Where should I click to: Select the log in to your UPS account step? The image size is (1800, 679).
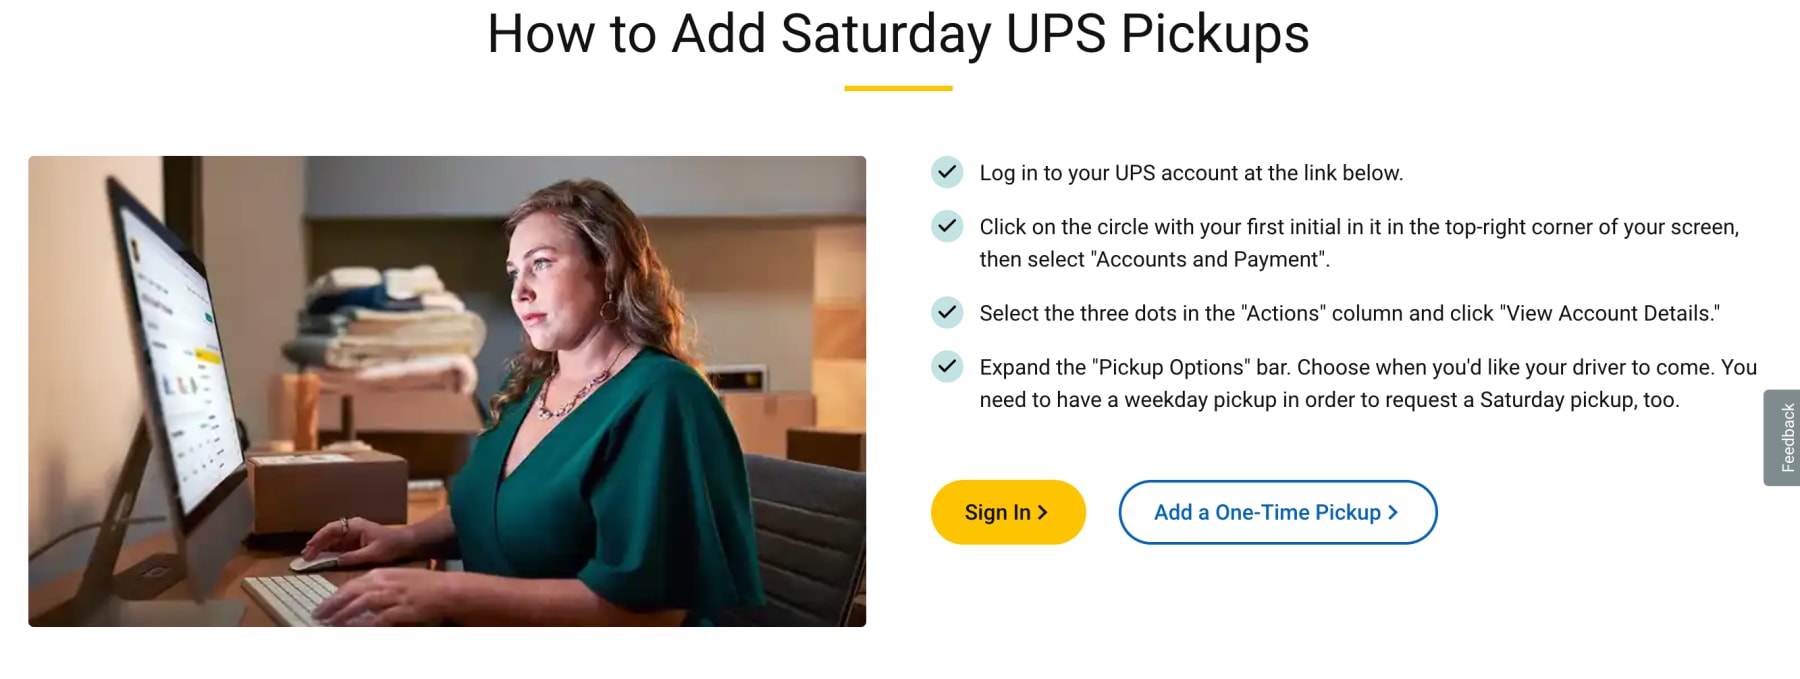pos(1190,172)
